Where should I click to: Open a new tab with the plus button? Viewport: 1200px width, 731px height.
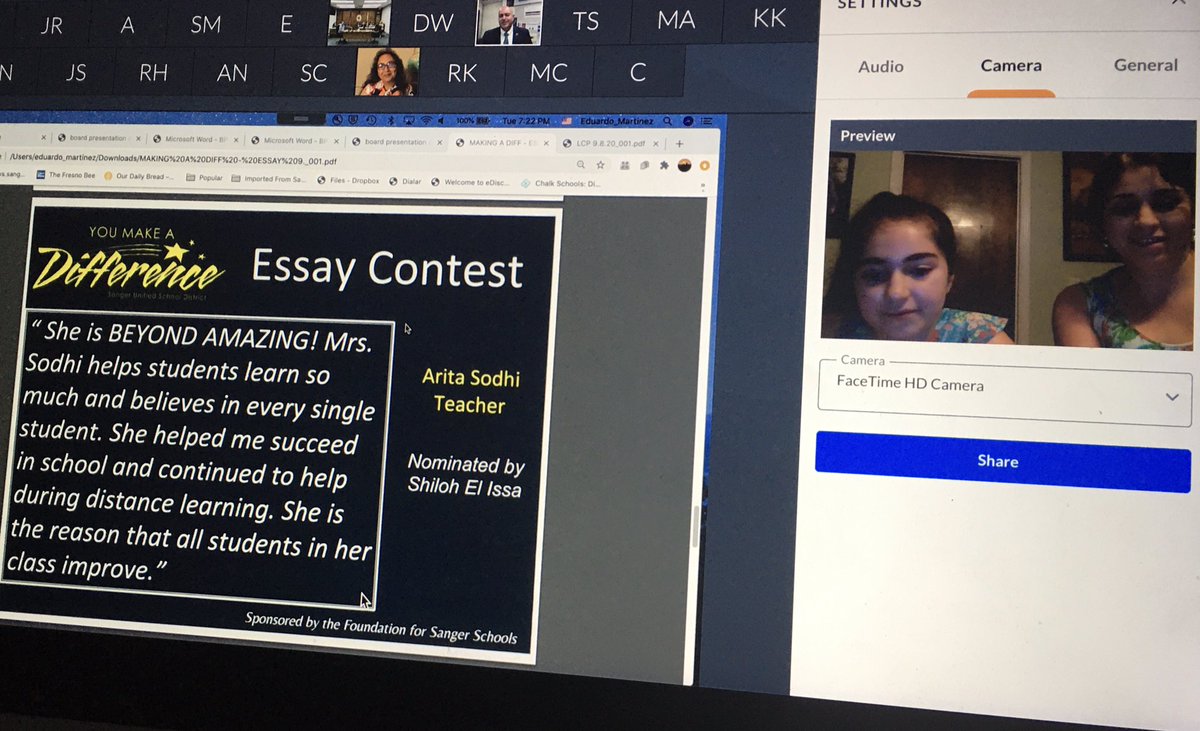point(678,144)
